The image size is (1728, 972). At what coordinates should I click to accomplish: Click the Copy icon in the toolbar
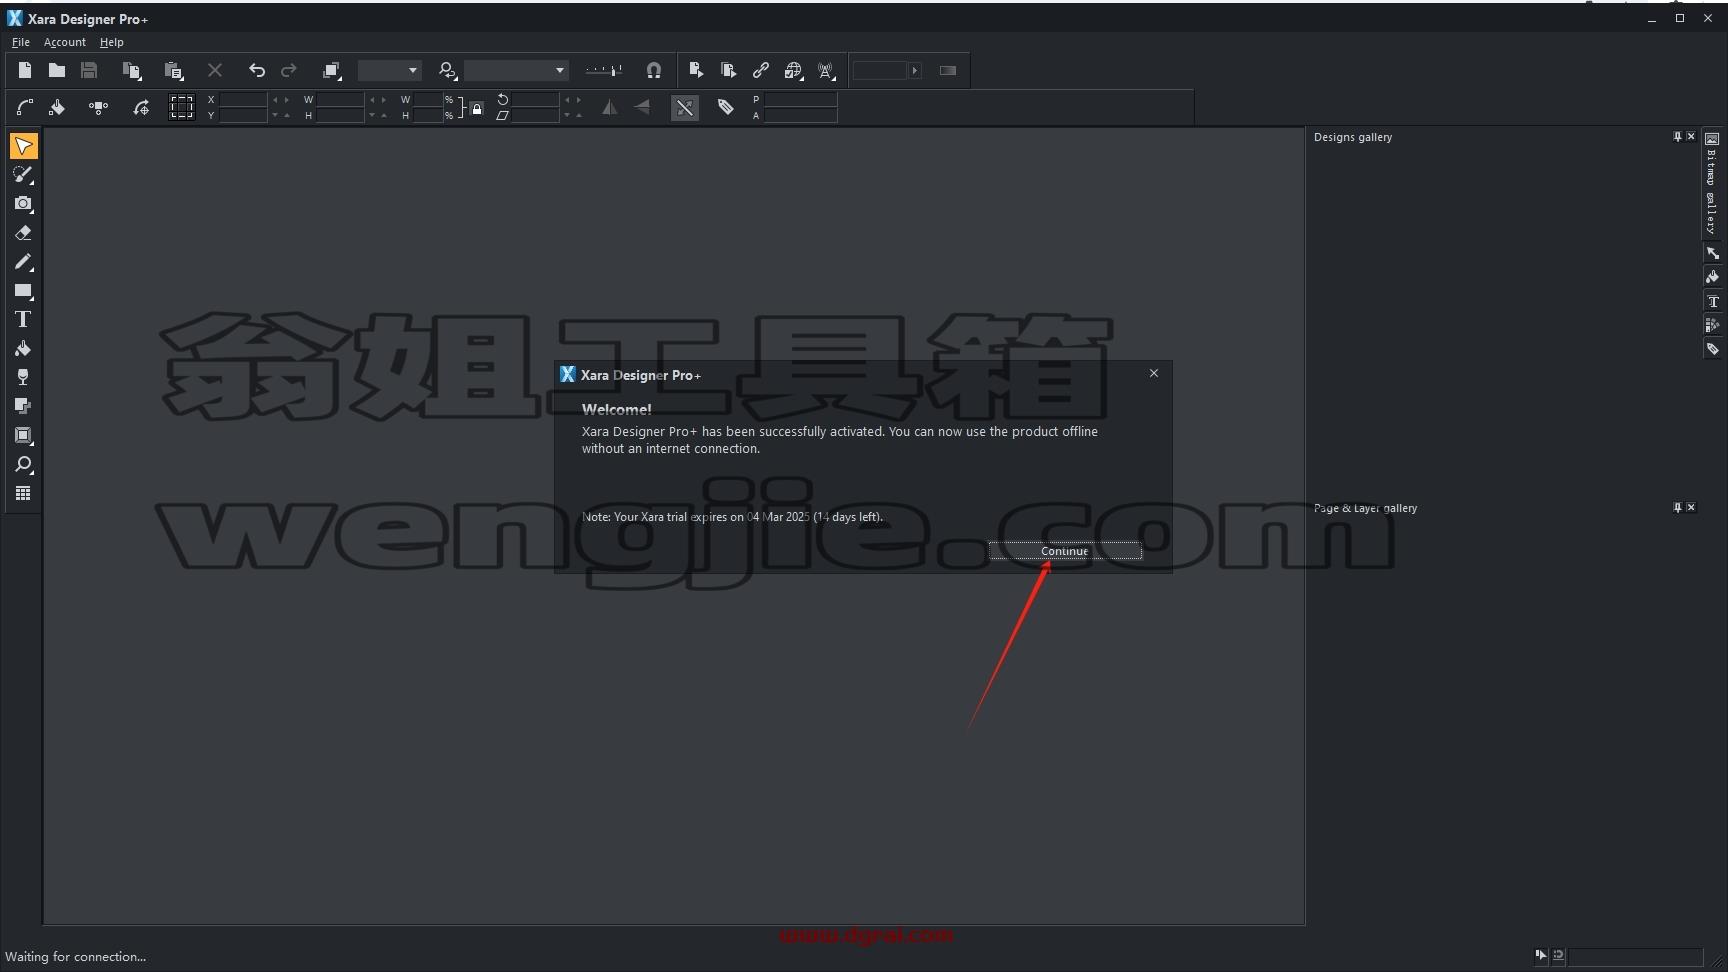[x=131, y=70]
